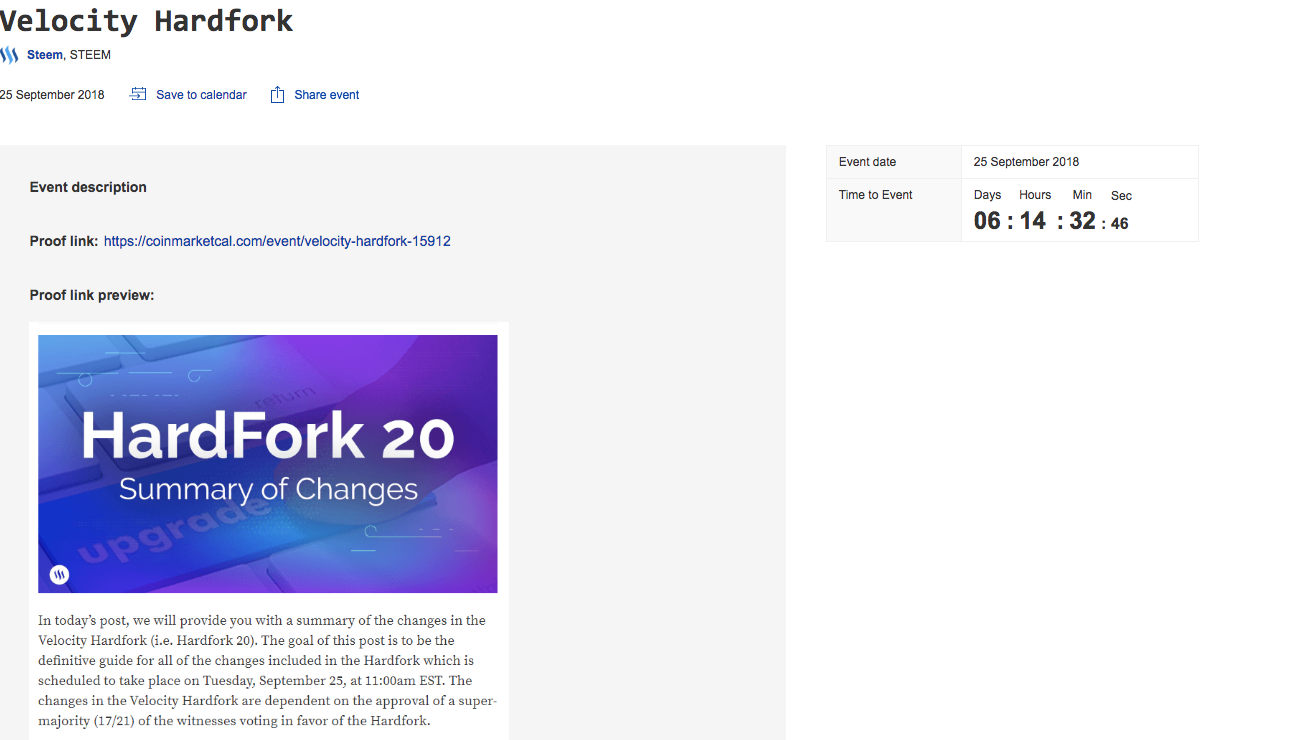The width and height of the screenshot is (1310, 740).
Task: Click the event date value in table
Action: coord(1026,162)
